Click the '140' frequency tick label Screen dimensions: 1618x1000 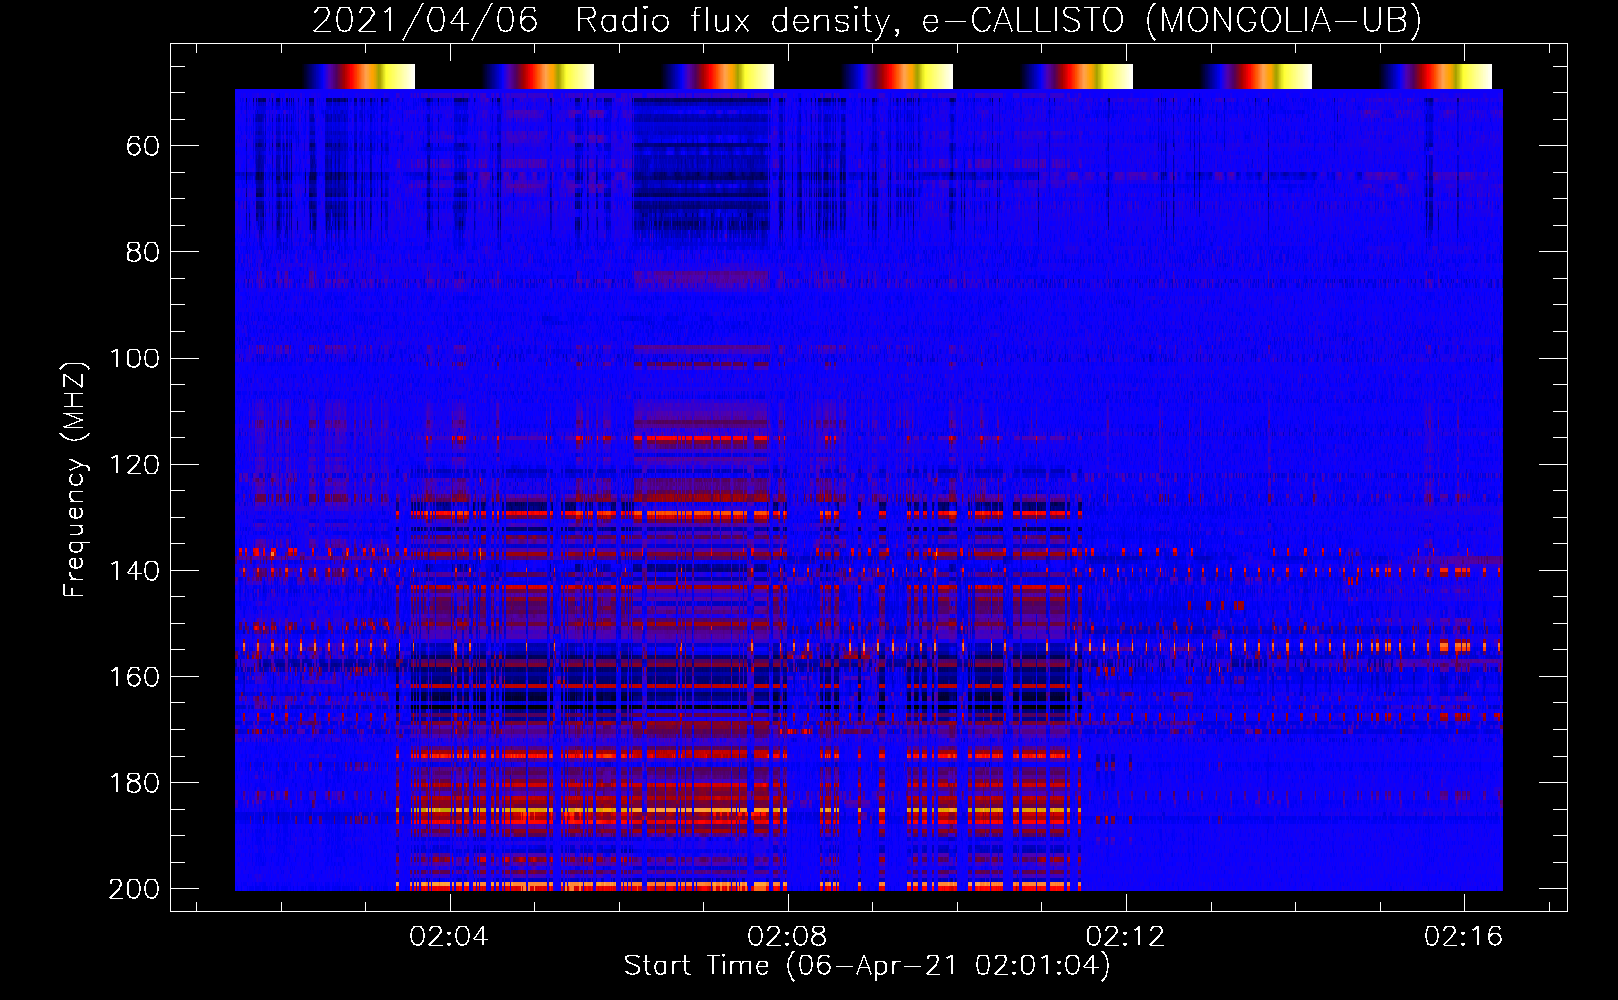pos(134,571)
